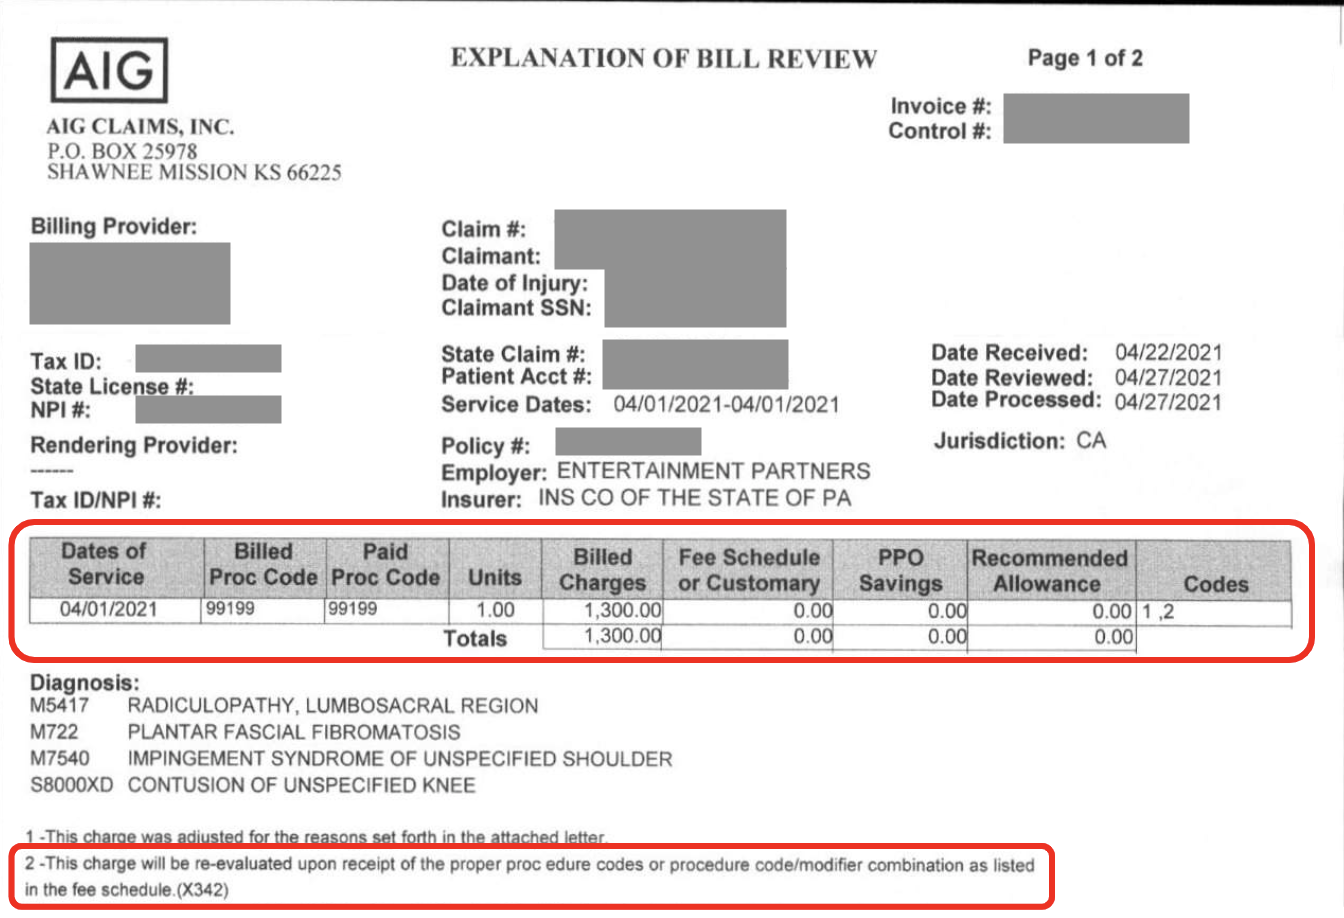
Task: Click the 'Policy #:' label
Action: tap(486, 446)
